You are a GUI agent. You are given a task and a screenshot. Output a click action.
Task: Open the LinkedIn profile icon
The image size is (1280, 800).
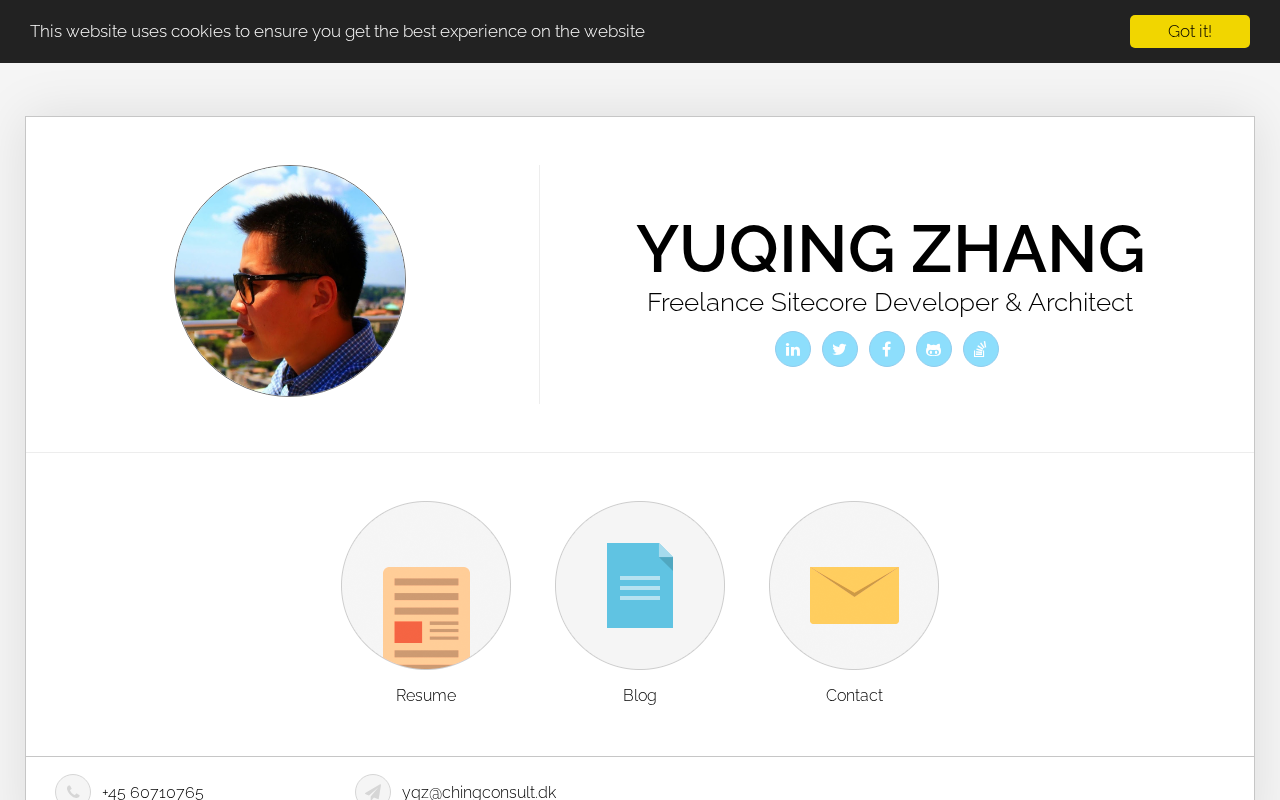(x=793, y=349)
